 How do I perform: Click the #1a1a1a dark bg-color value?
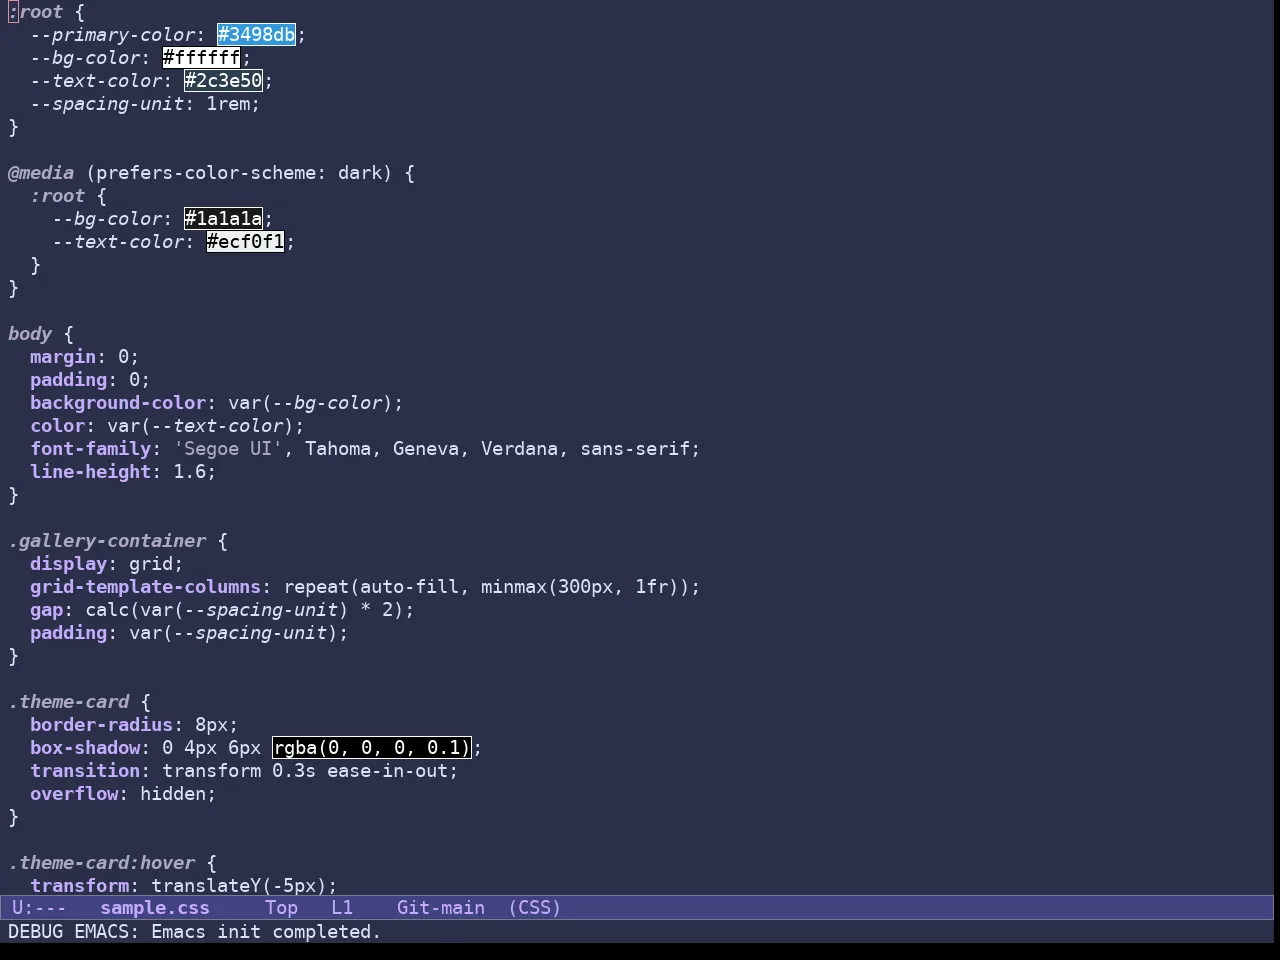click(223, 219)
